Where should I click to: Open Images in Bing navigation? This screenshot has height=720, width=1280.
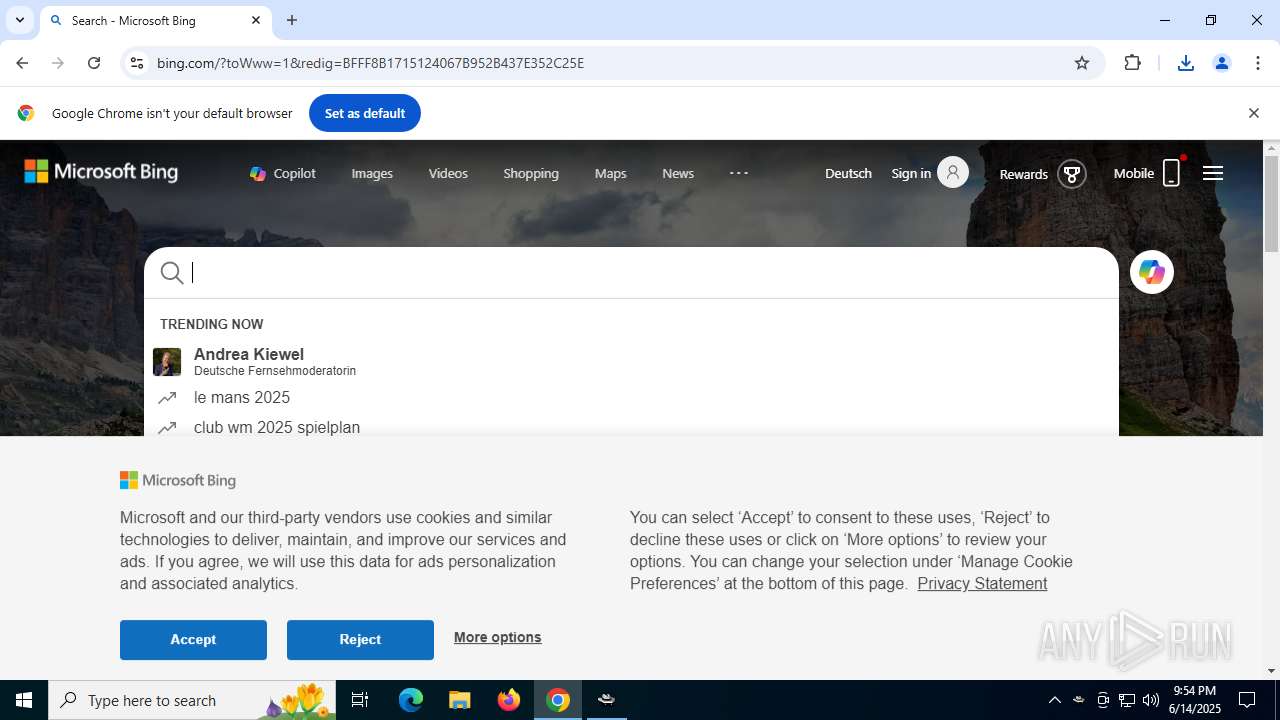pyautogui.click(x=372, y=173)
